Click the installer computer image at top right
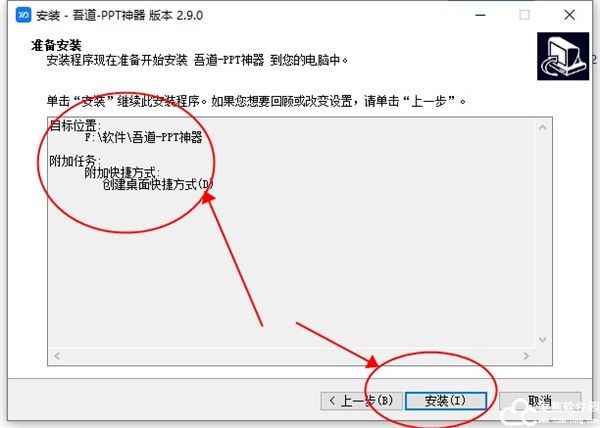Screen dimensions: 600x428 pyautogui.click(x=563, y=56)
